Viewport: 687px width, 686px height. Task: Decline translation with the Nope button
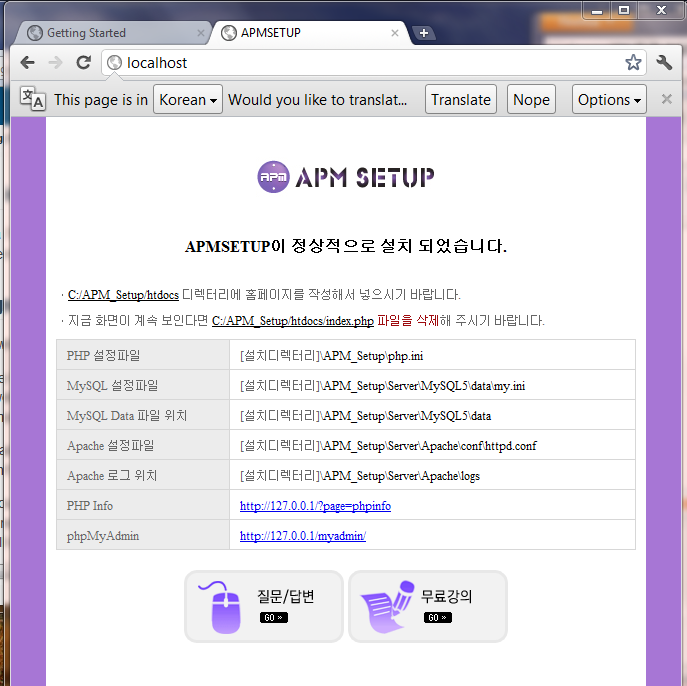531,99
